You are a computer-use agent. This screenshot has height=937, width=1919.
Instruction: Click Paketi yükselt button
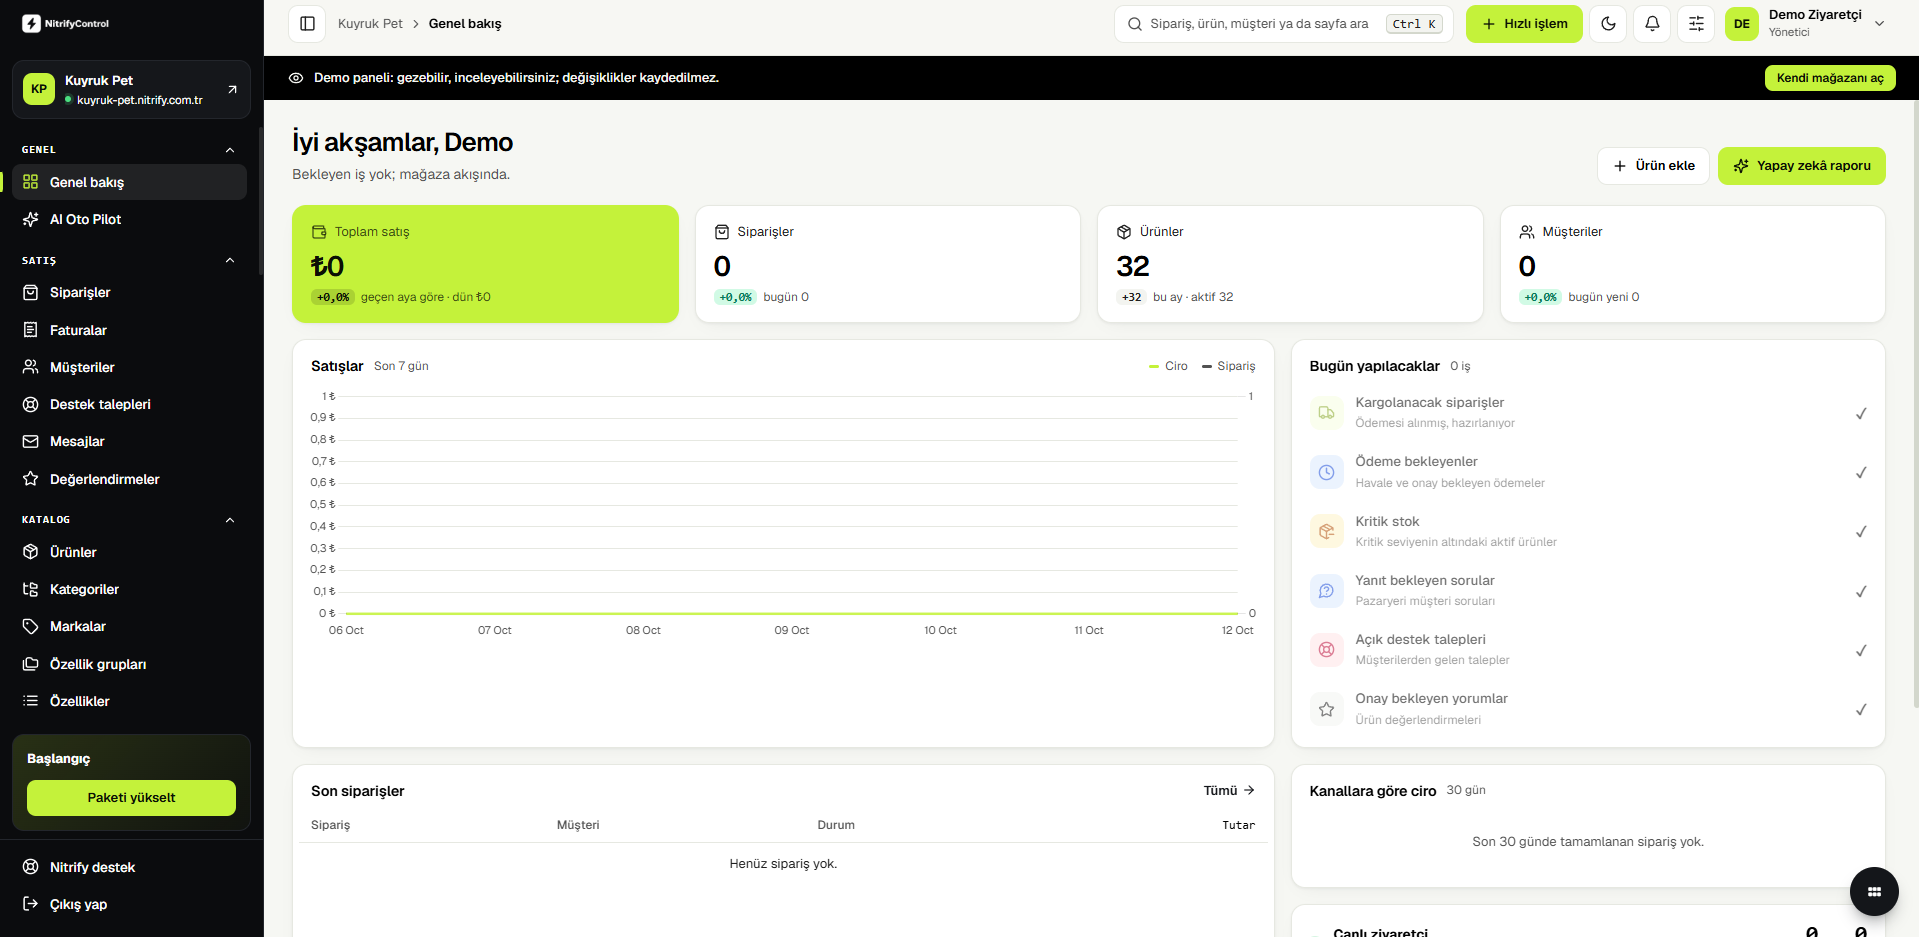pyautogui.click(x=131, y=798)
